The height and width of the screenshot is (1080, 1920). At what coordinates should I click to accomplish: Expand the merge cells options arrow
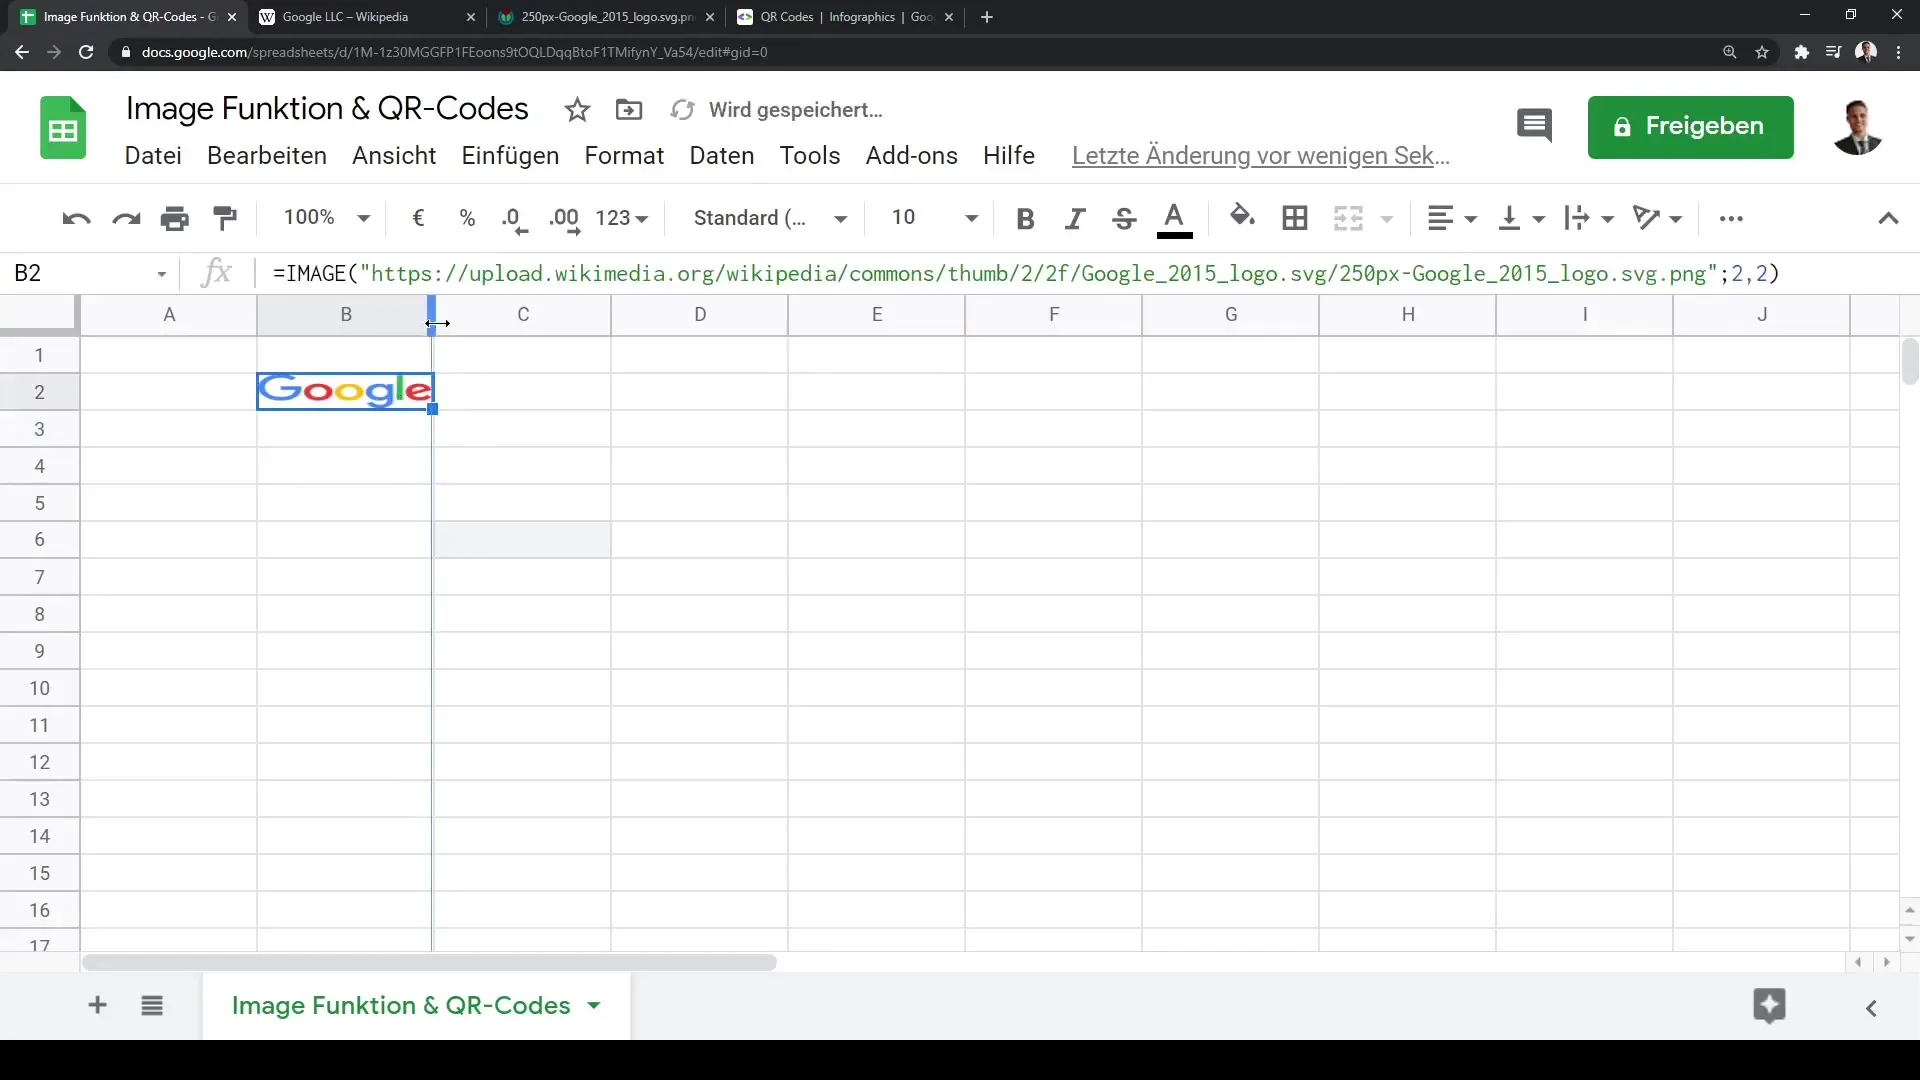pyautogui.click(x=1387, y=219)
